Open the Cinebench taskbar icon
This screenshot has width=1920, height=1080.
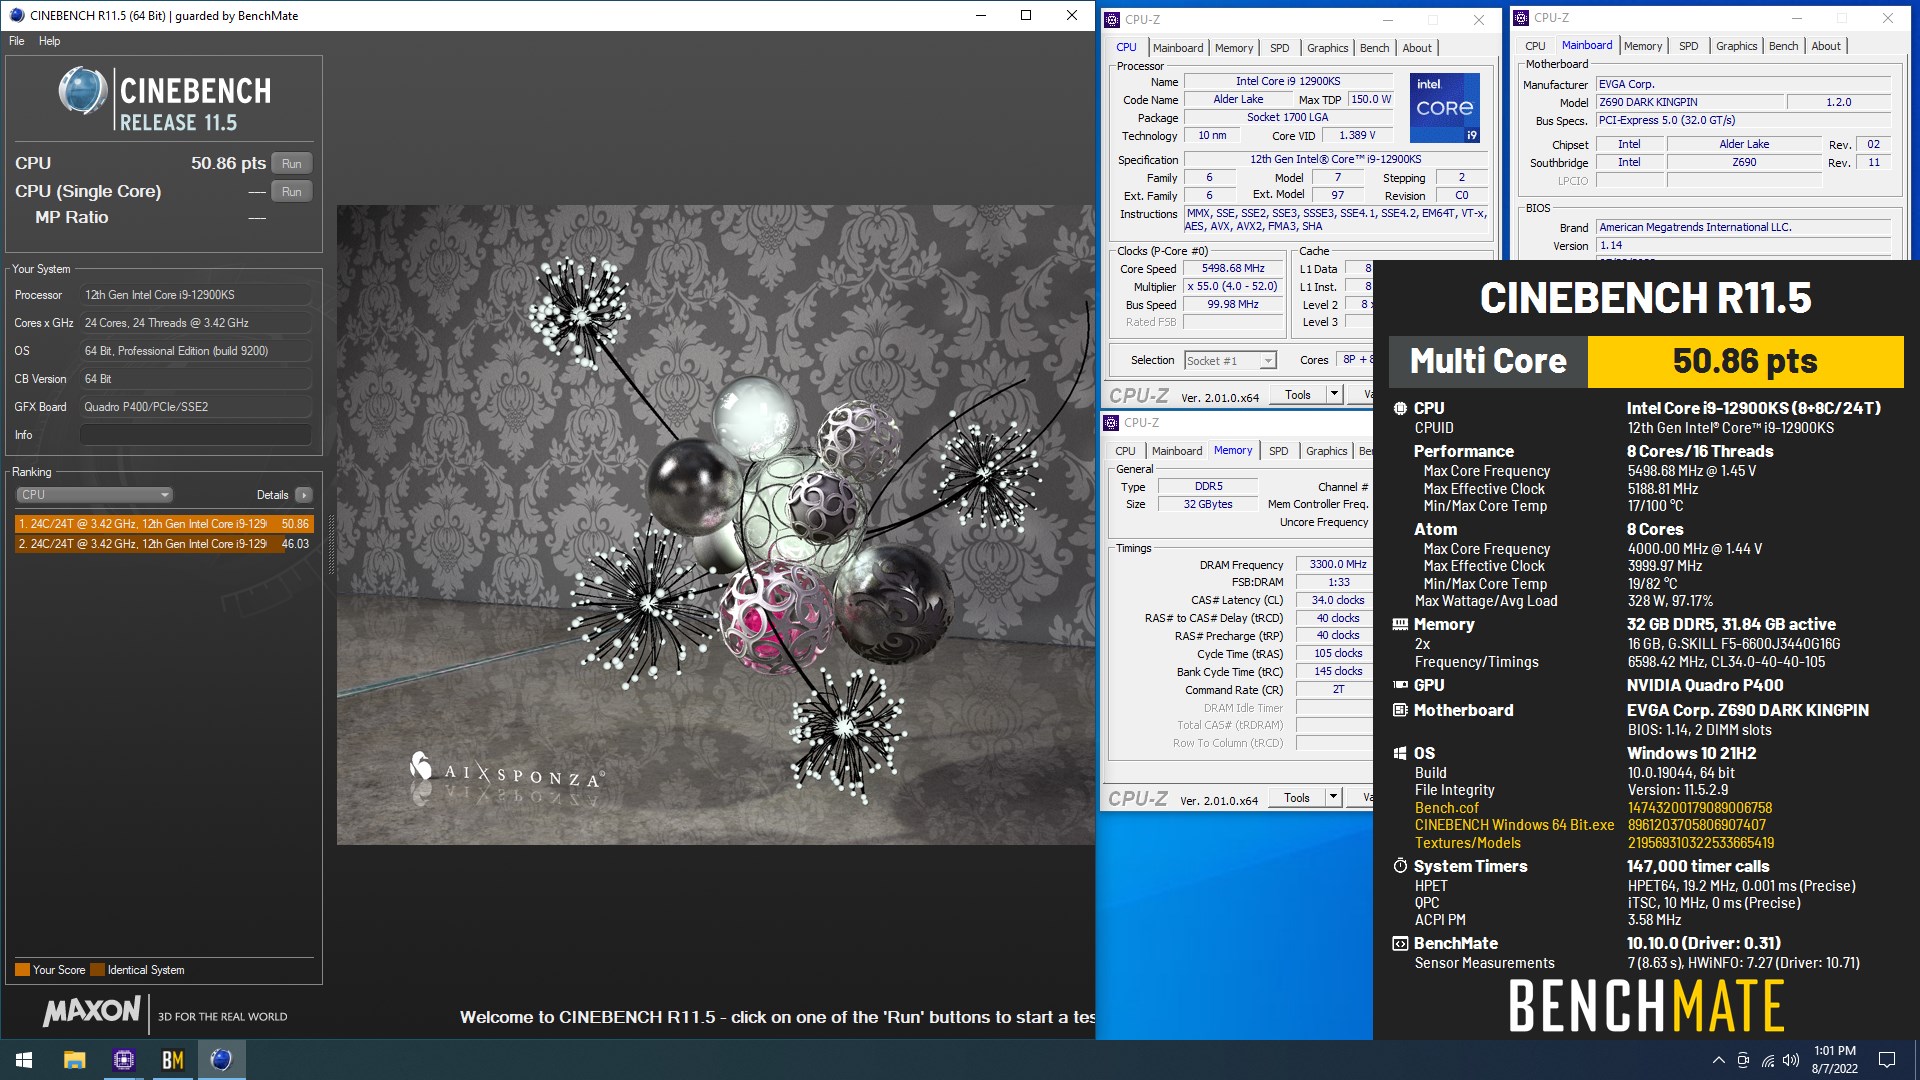click(222, 1060)
